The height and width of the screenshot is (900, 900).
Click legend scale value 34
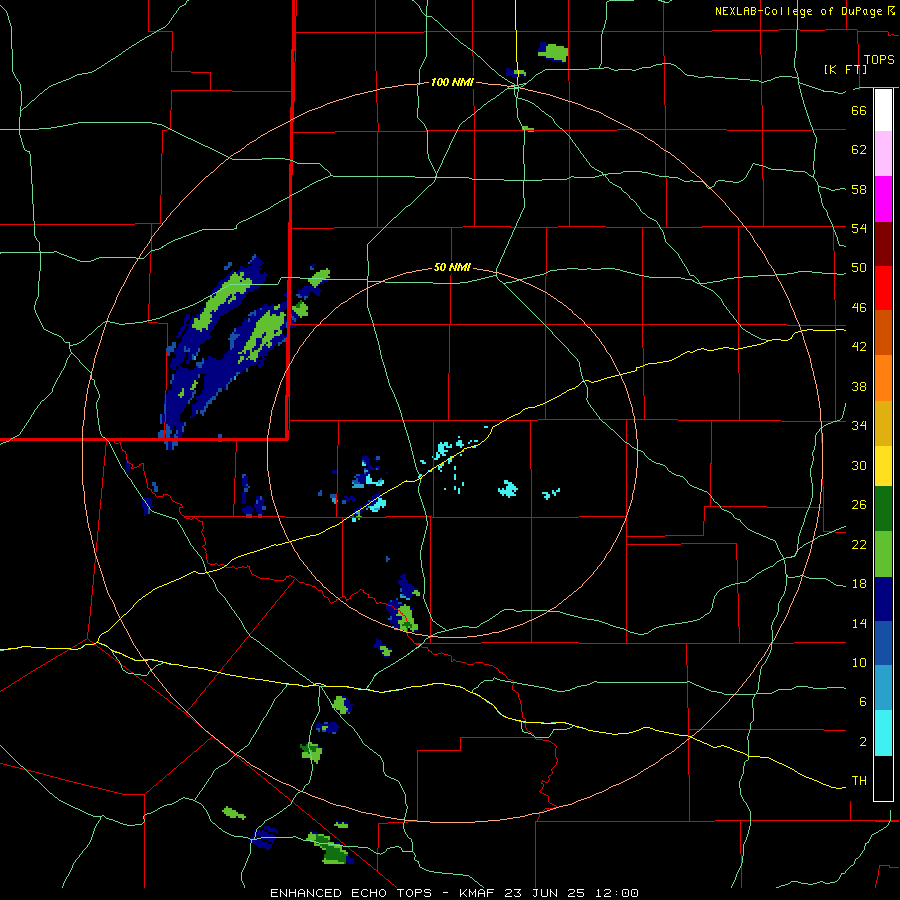(x=859, y=426)
